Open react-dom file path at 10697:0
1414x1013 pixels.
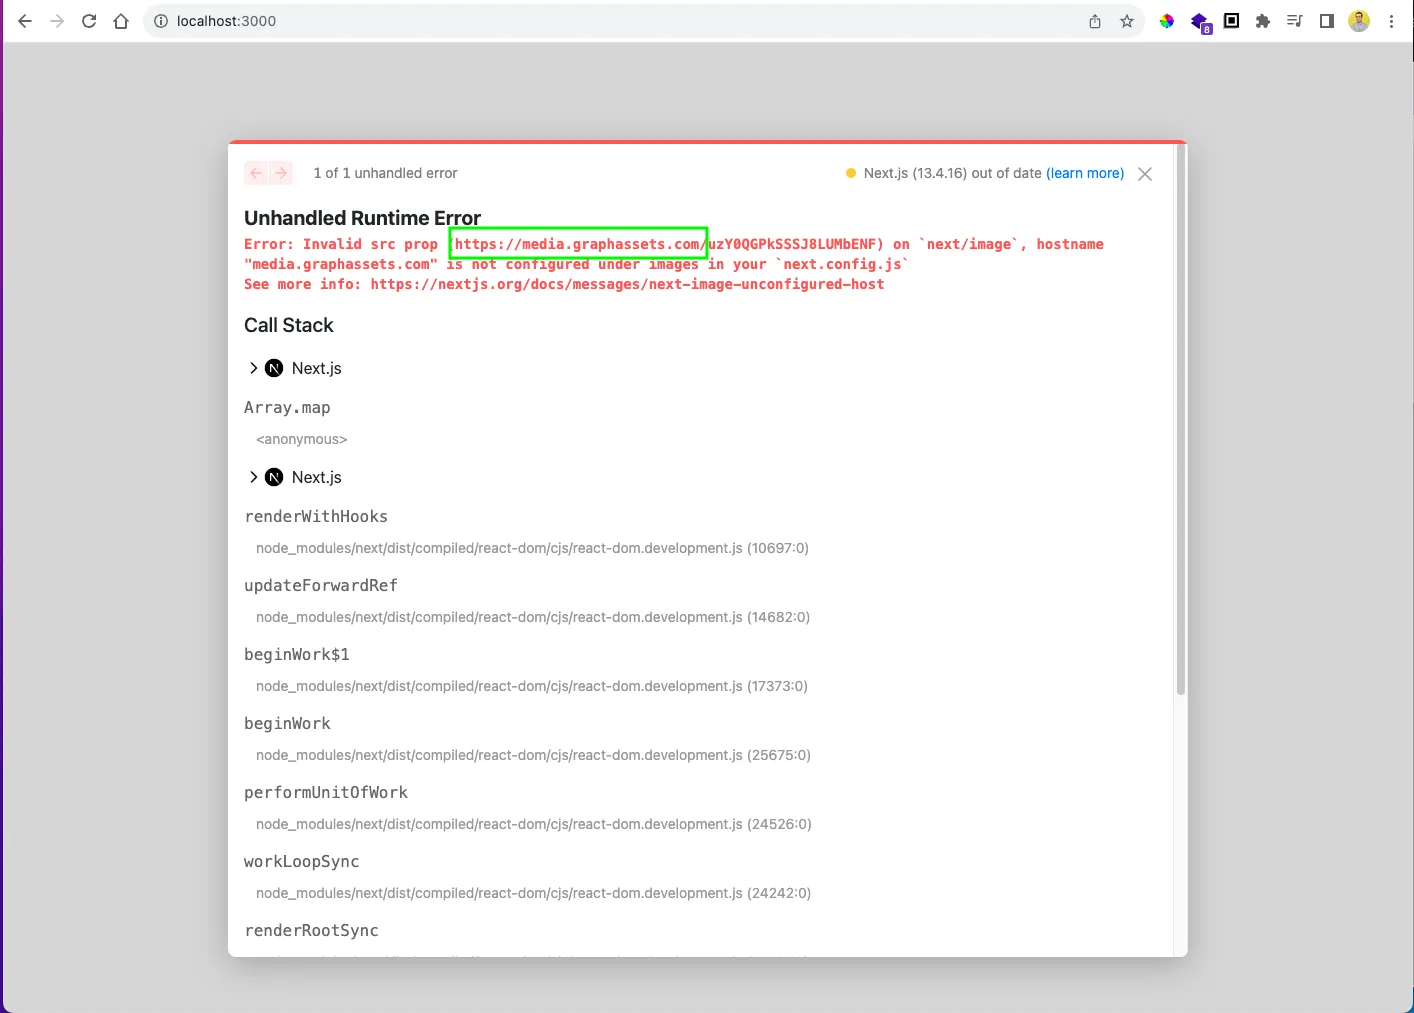532,548
